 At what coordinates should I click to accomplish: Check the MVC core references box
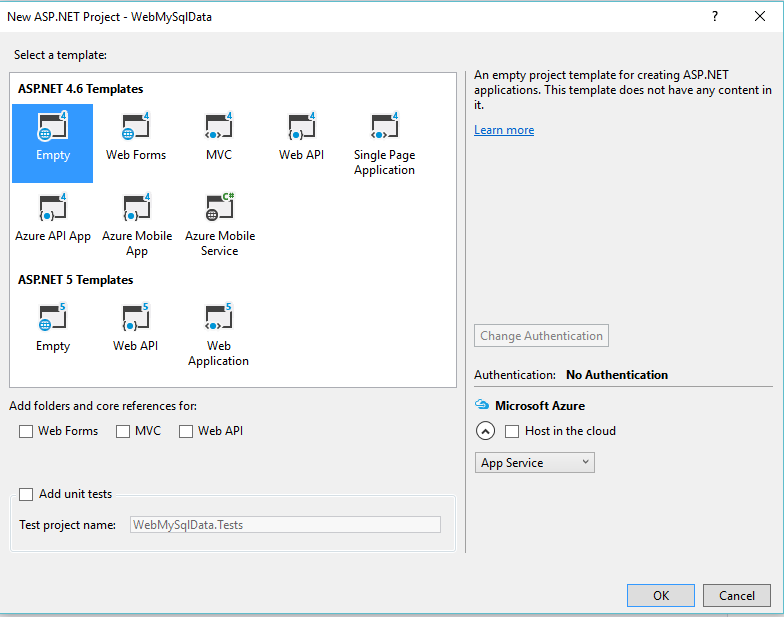(123, 431)
